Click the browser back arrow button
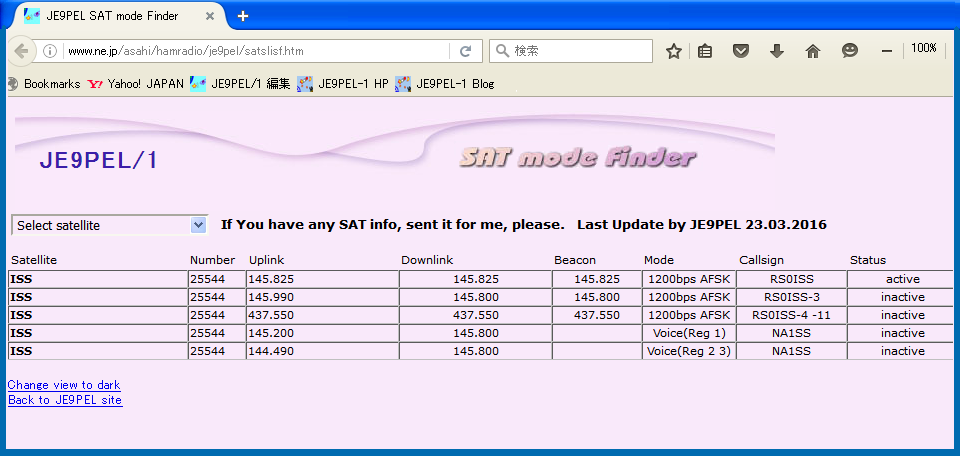The height and width of the screenshot is (456, 960). click(x=20, y=51)
